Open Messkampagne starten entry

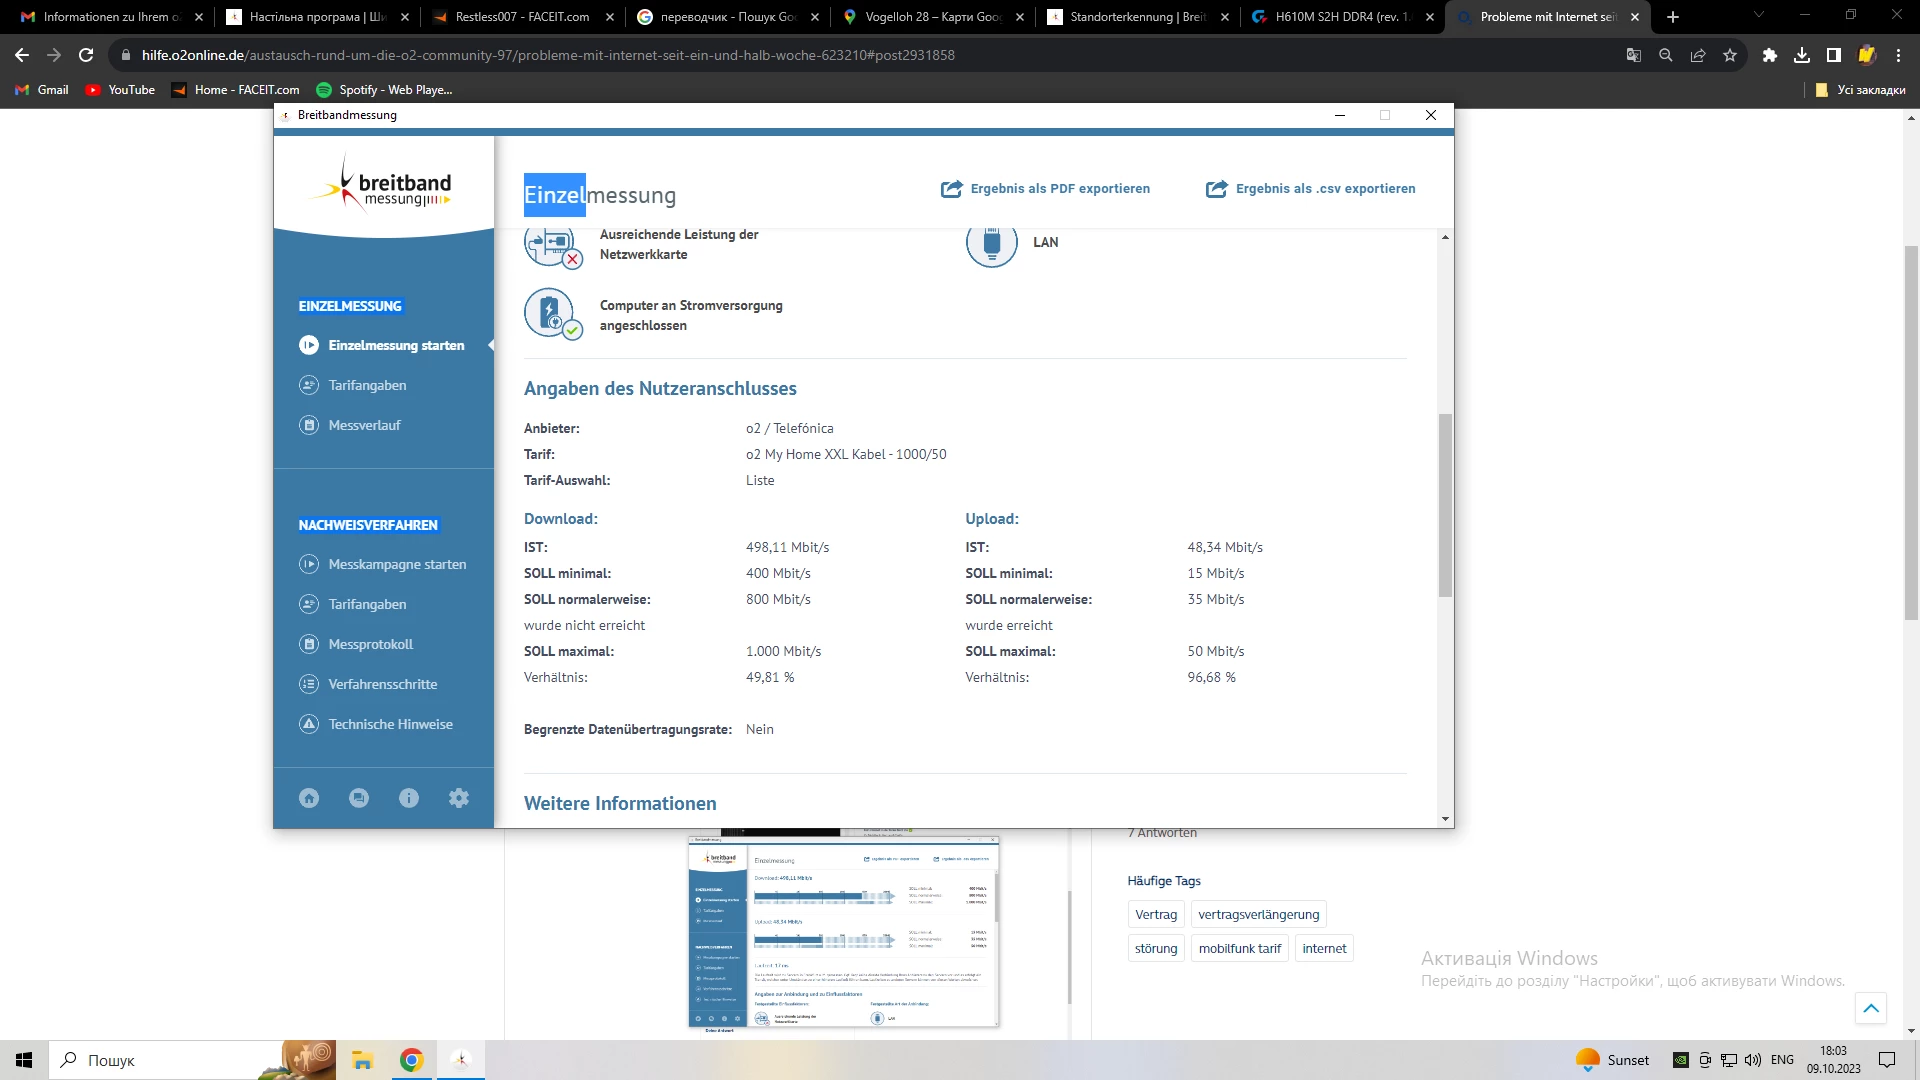pos(397,565)
